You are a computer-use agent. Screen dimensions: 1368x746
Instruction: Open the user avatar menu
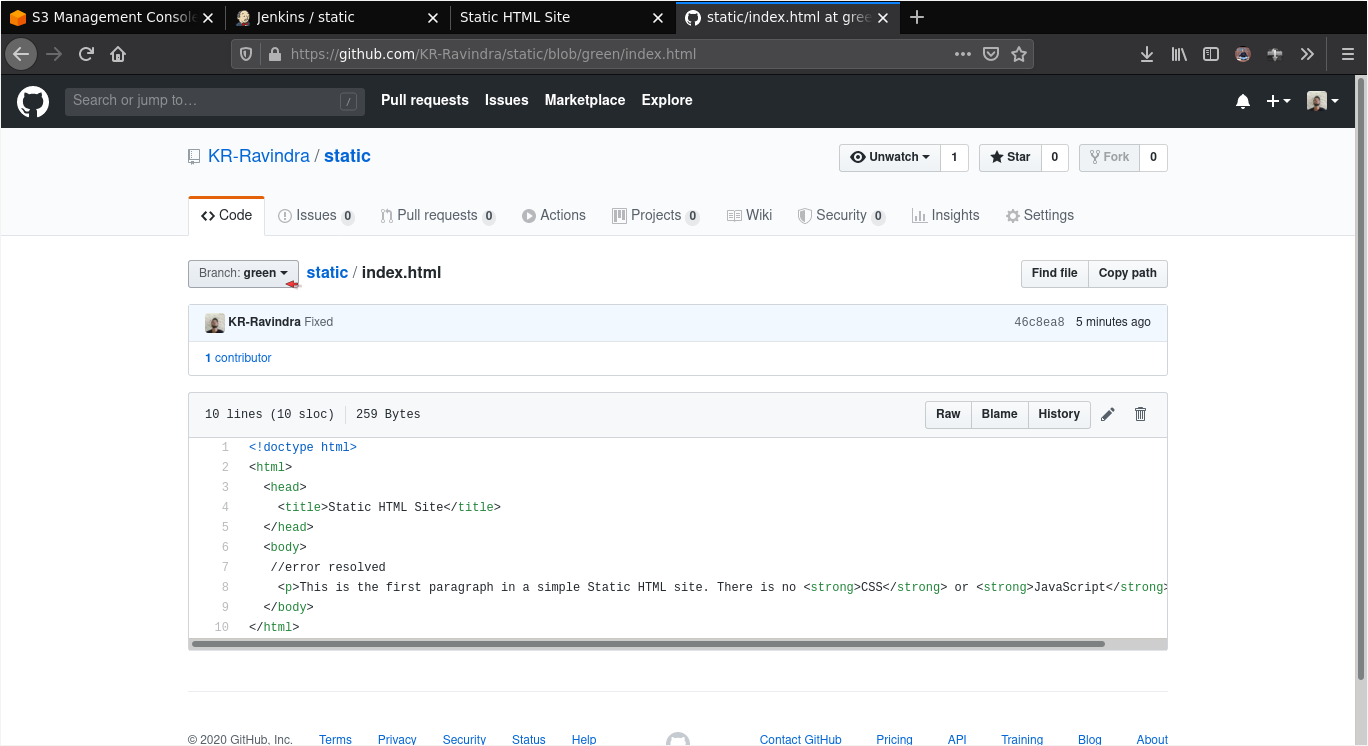click(x=1322, y=101)
